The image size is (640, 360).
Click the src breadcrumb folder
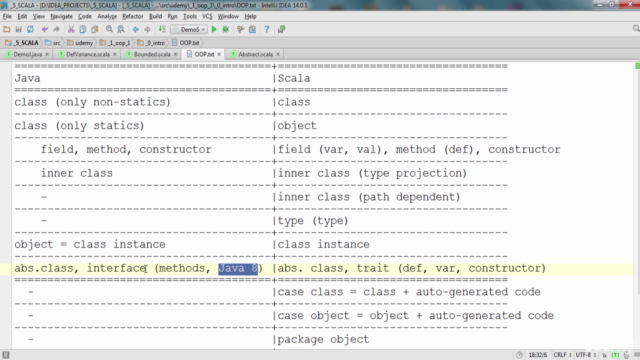pyautogui.click(x=53, y=43)
